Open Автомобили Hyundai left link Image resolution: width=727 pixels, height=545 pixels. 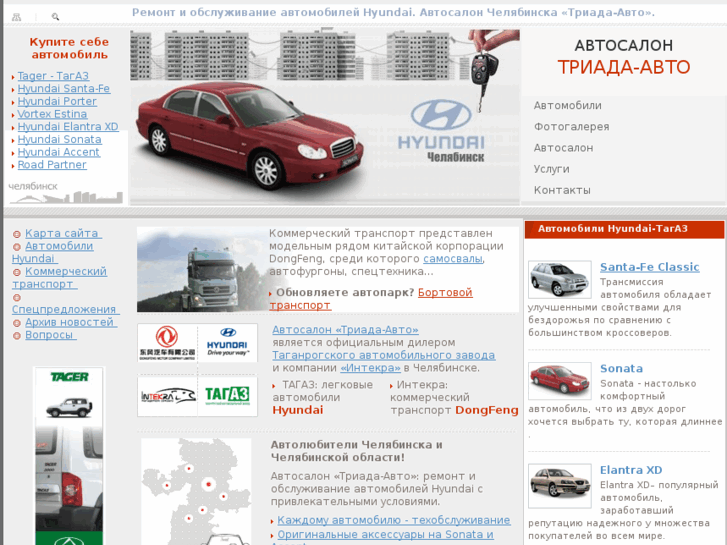click(52, 252)
